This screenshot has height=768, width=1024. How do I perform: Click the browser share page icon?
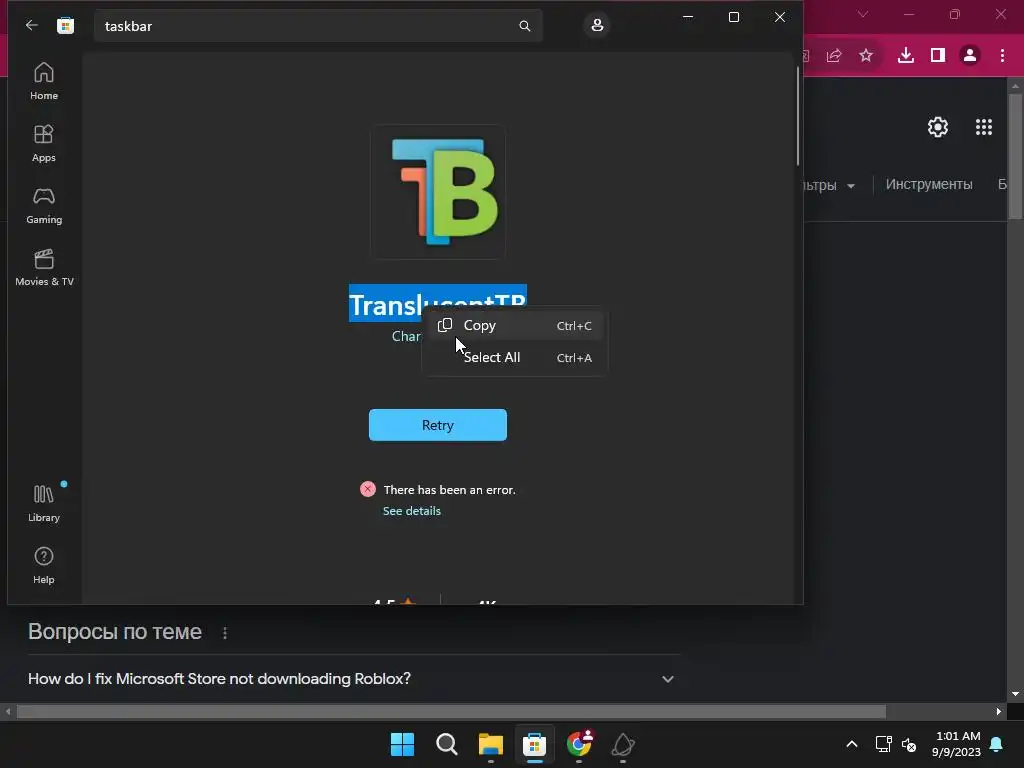point(834,56)
